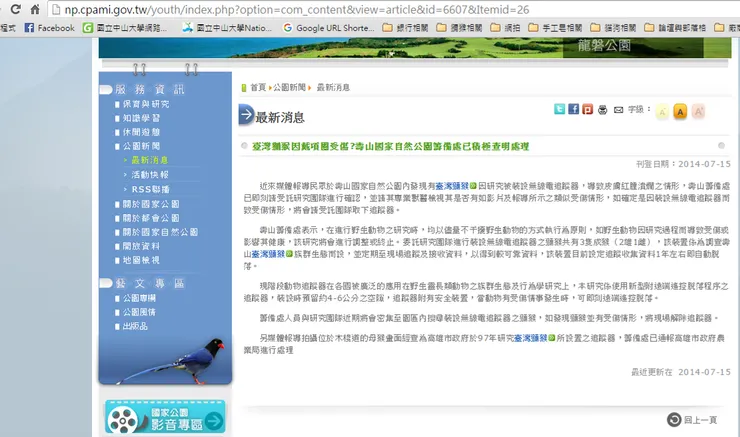Open the Facebook bookmark

(x=50, y=28)
